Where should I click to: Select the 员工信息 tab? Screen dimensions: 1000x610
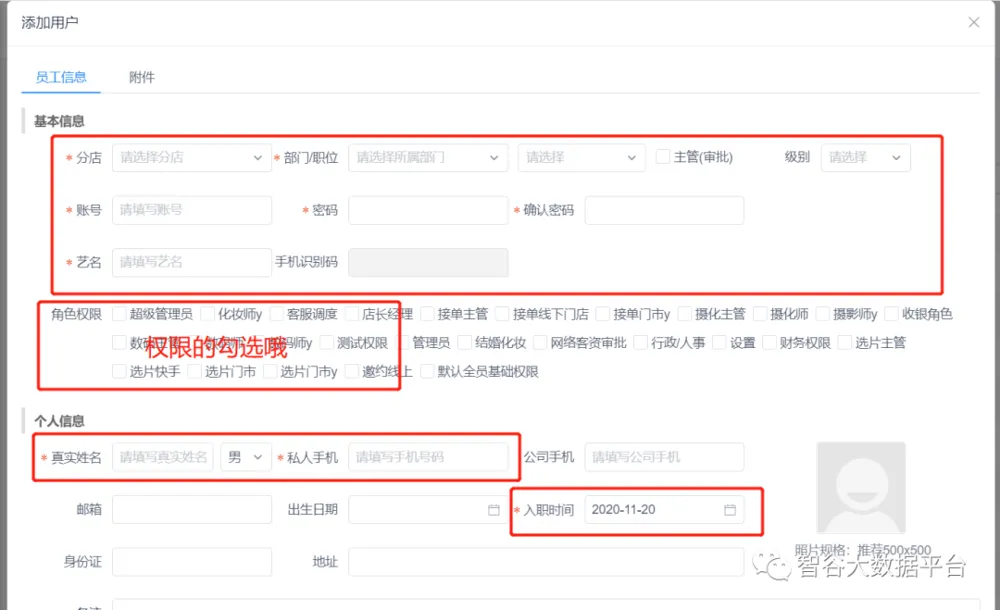click(61, 77)
